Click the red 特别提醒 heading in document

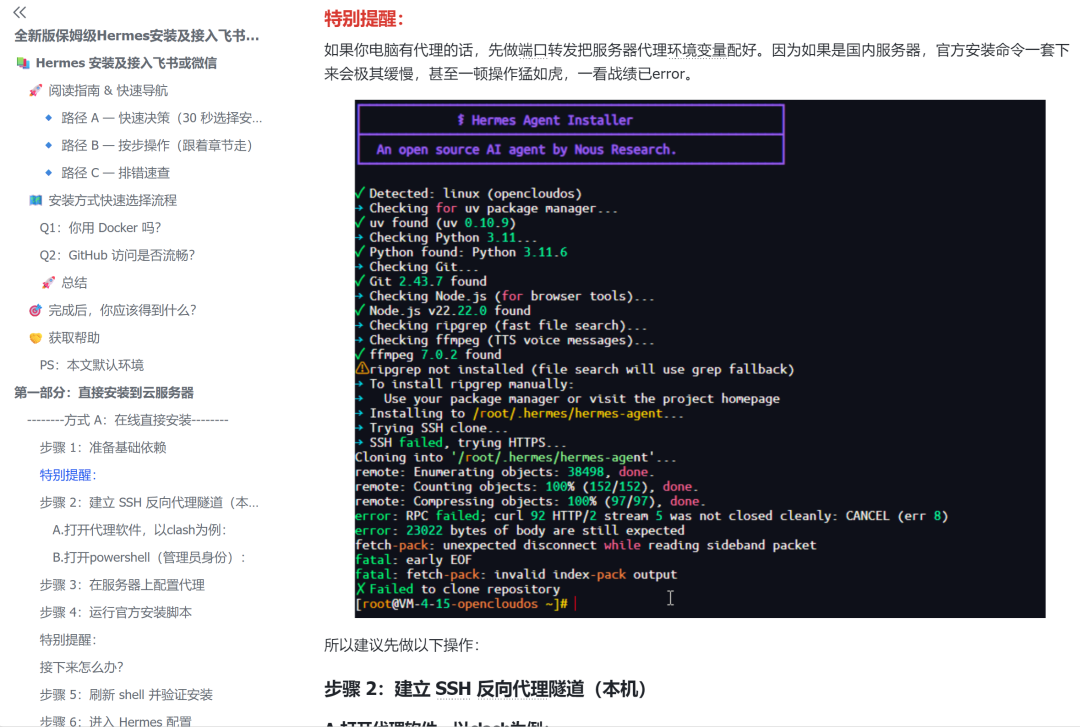point(364,19)
